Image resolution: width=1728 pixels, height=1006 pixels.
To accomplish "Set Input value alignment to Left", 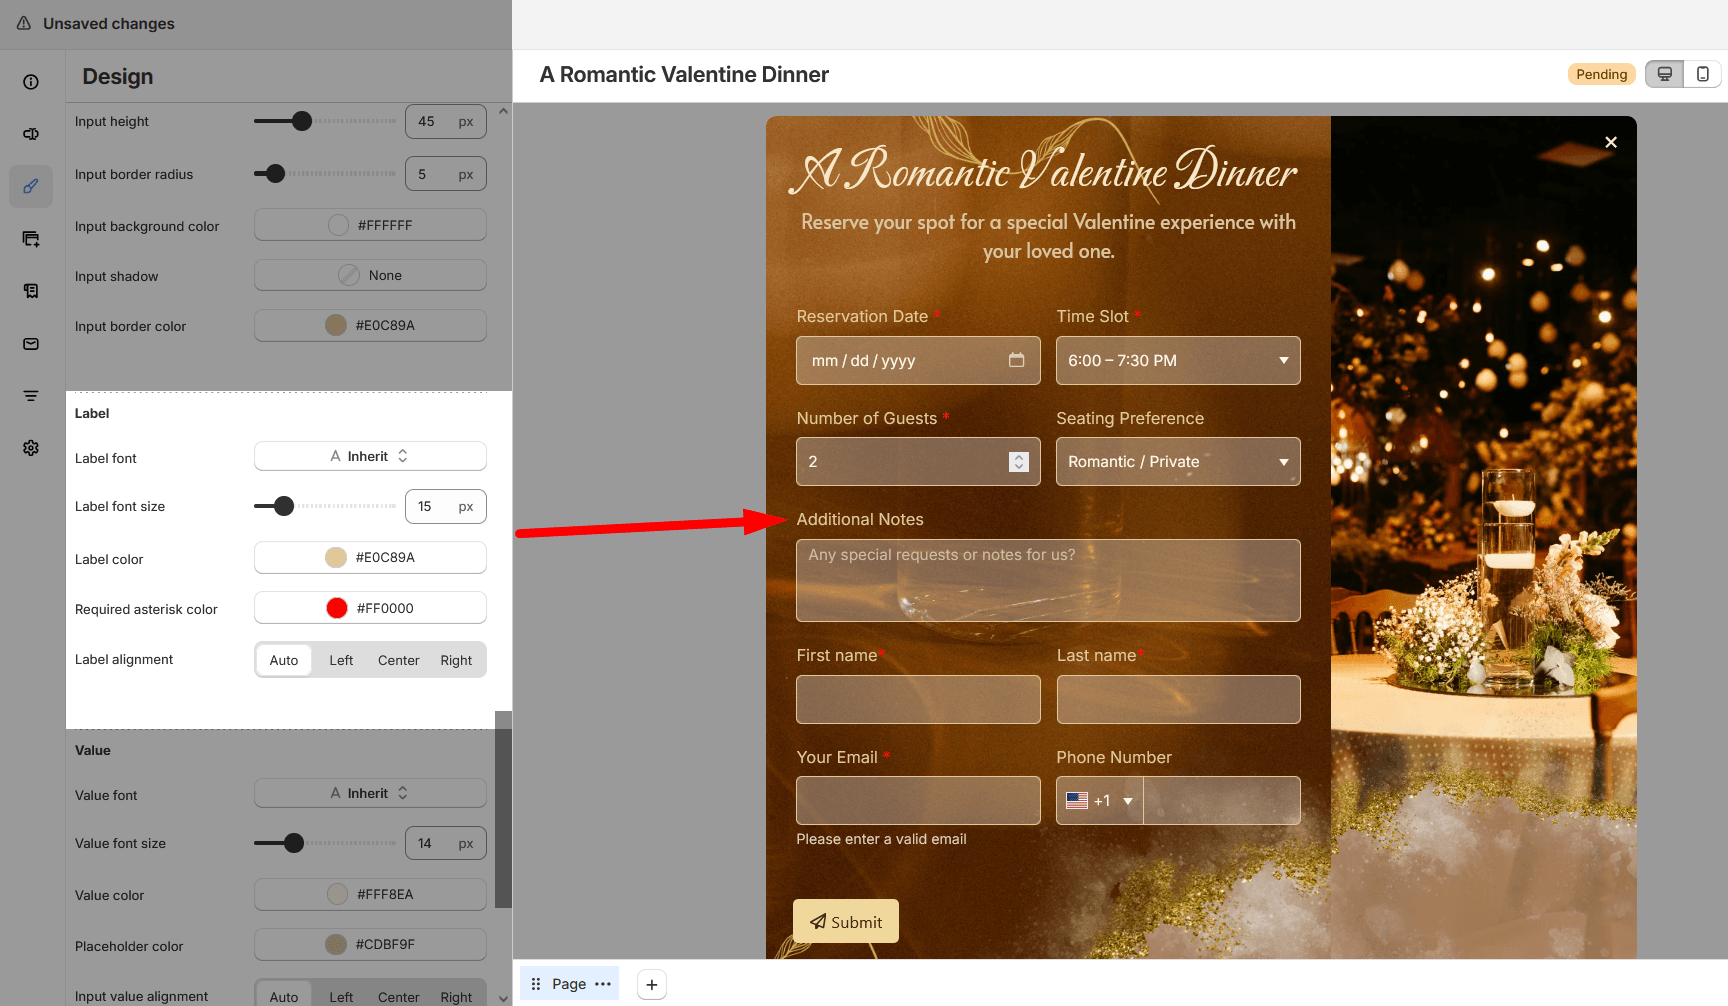I will pyautogui.click(x=341, y=996).
